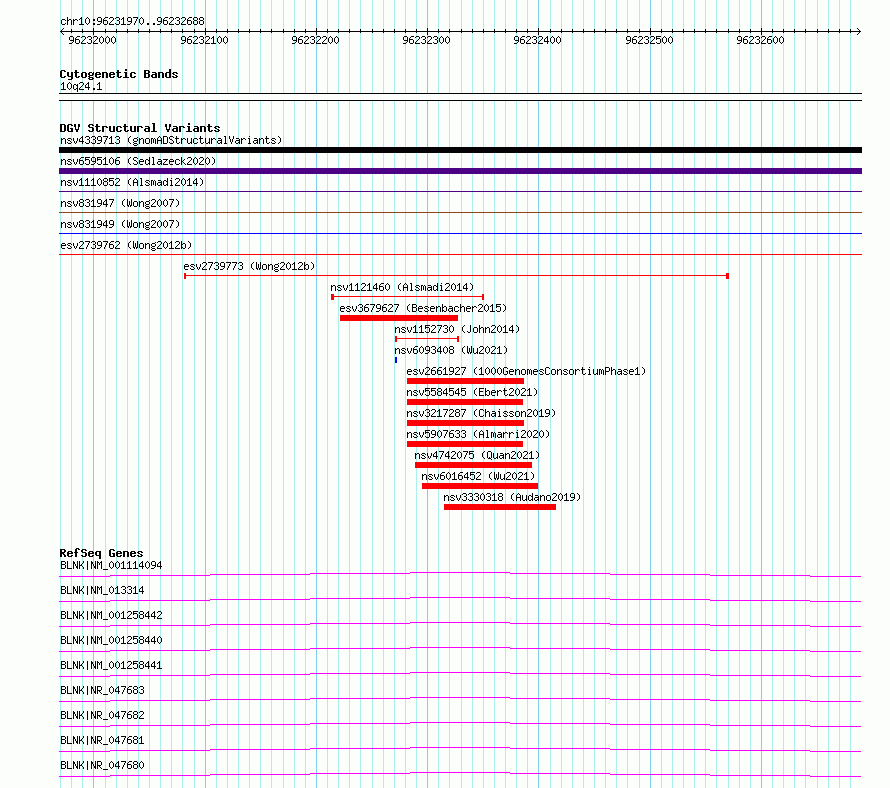Click the red esv3679627 variant bar
This screenshot has width=890, height=788.
tap(399, 318)
